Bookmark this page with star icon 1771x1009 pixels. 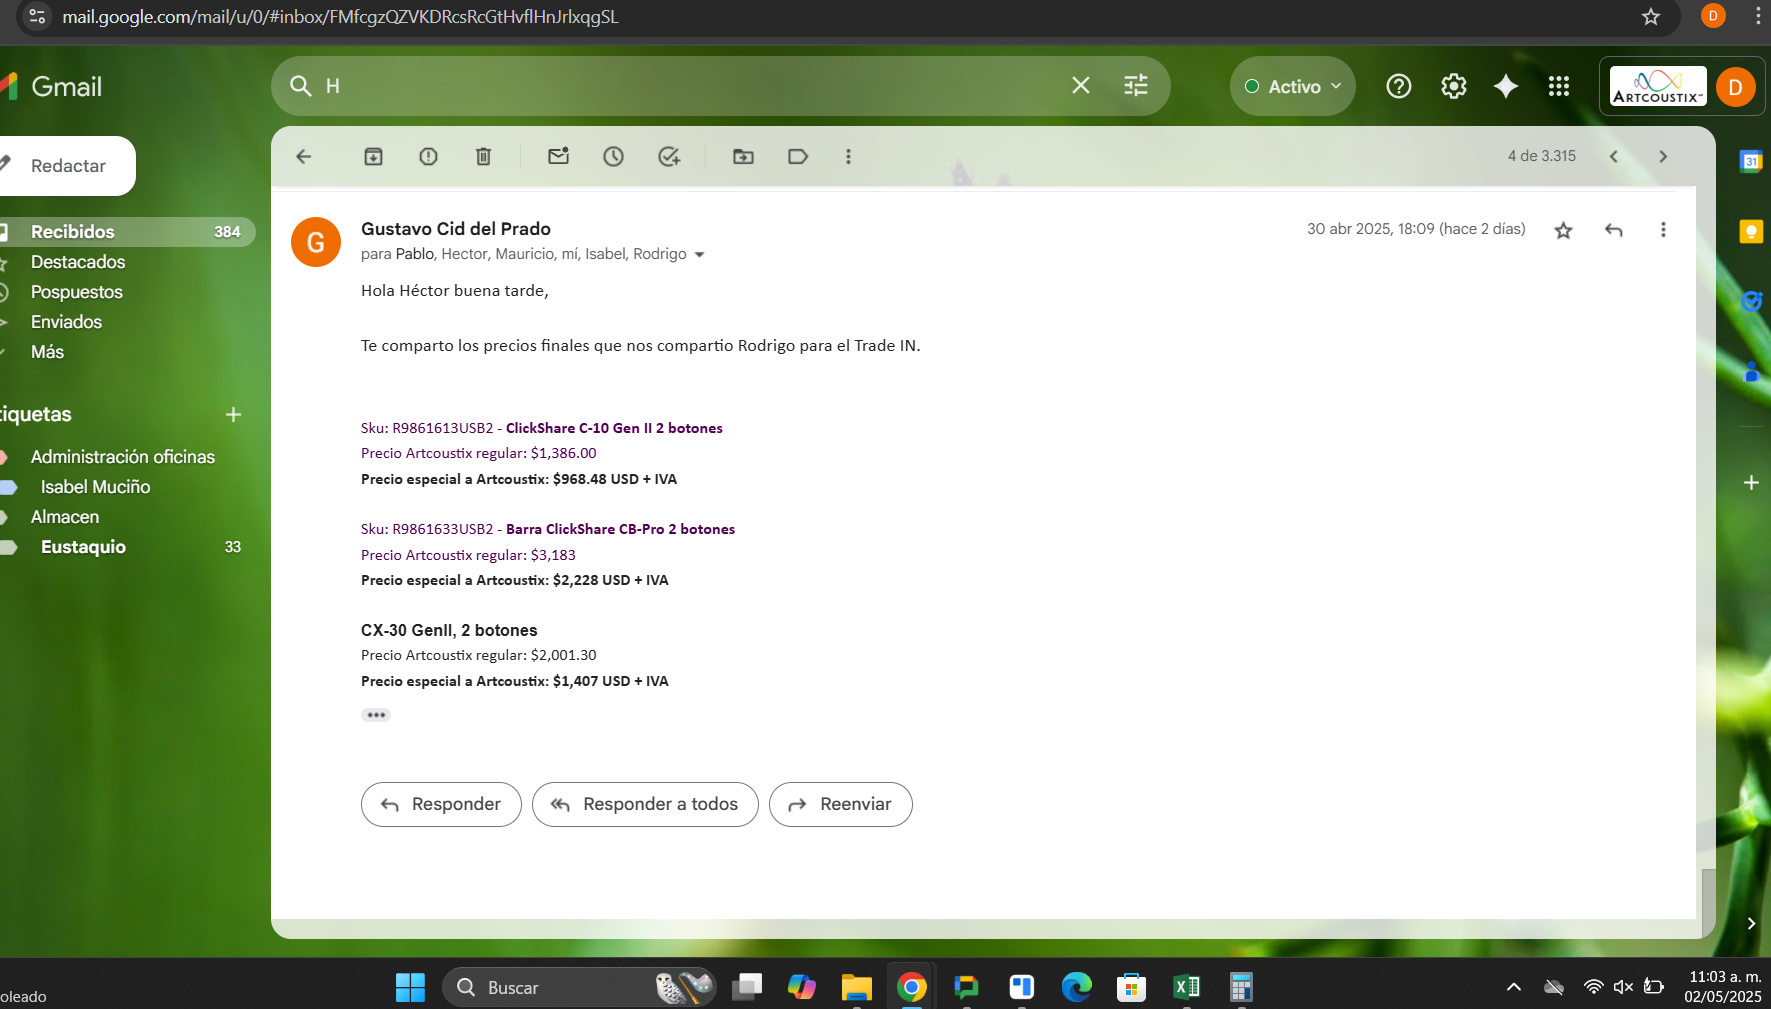1651,17
